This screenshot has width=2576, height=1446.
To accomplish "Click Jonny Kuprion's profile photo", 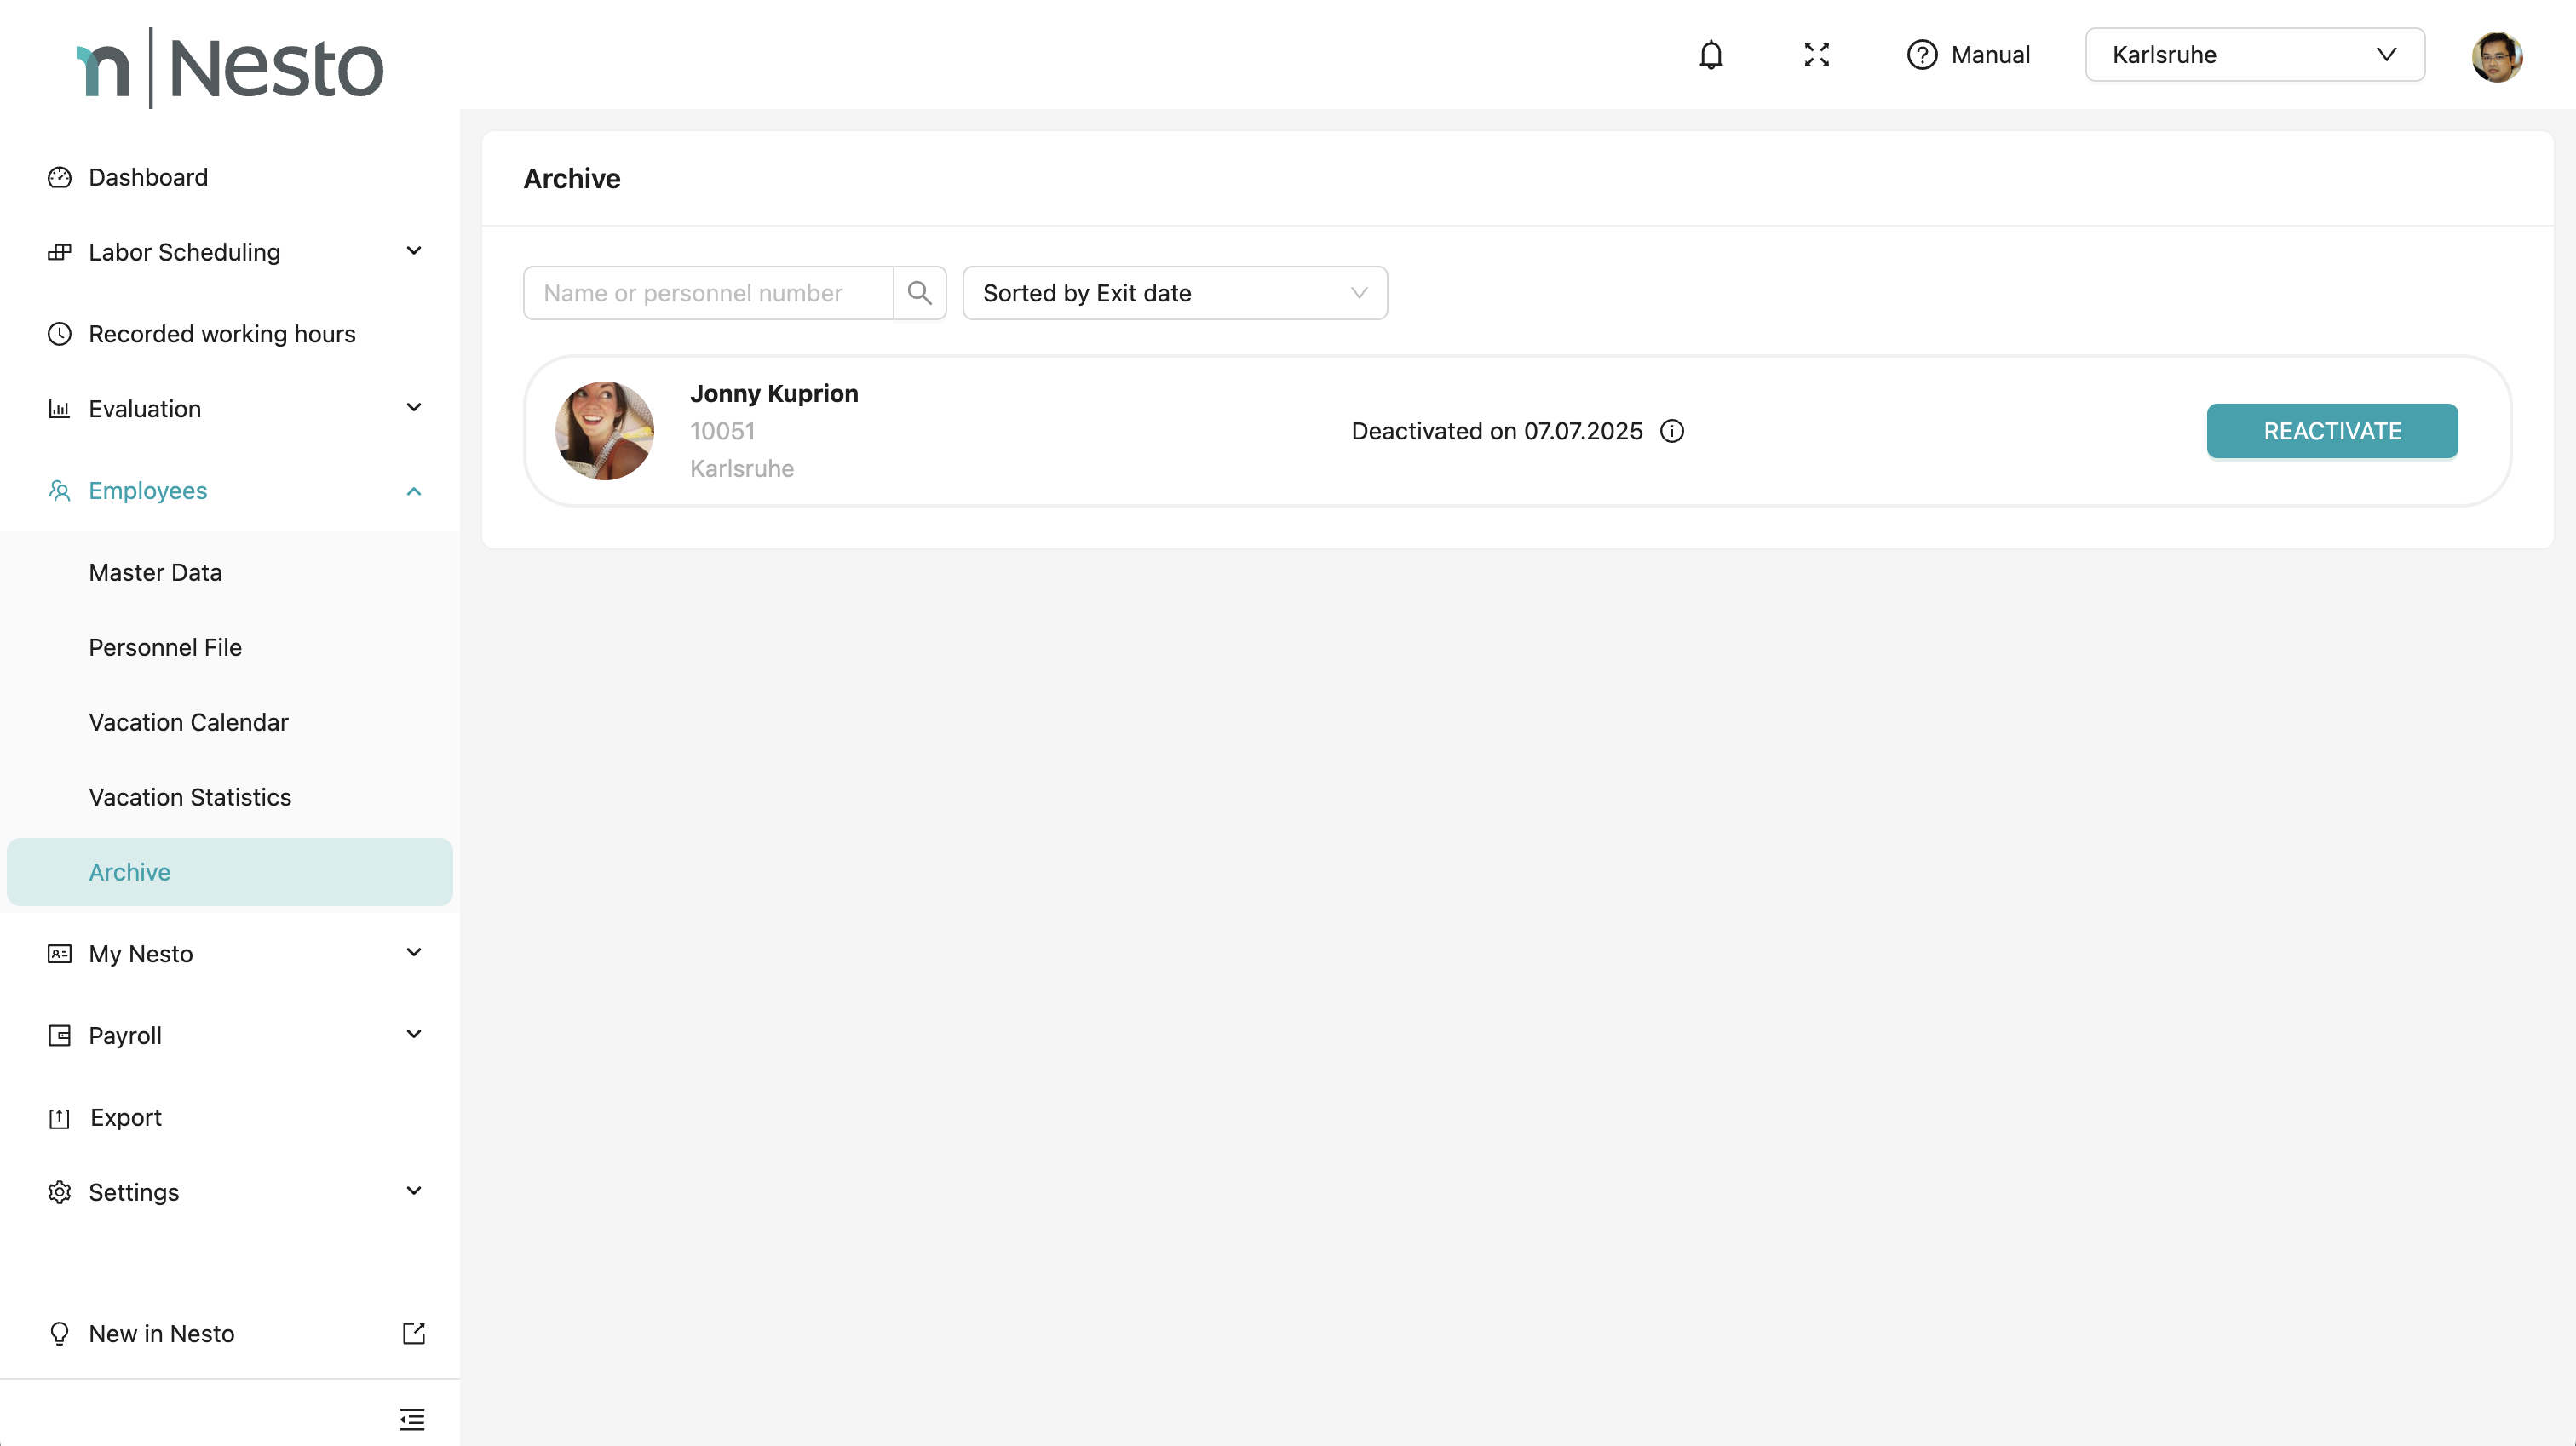I will pos(604,431).
